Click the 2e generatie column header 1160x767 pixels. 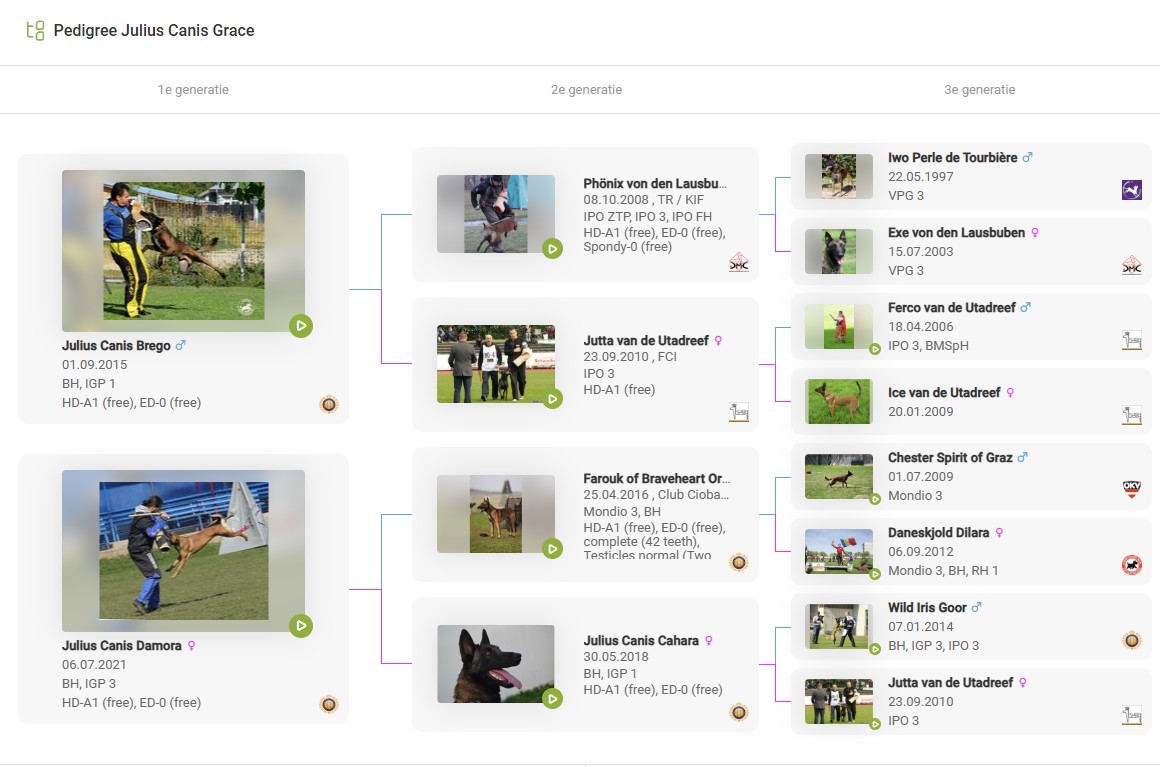tap(586, 90)
